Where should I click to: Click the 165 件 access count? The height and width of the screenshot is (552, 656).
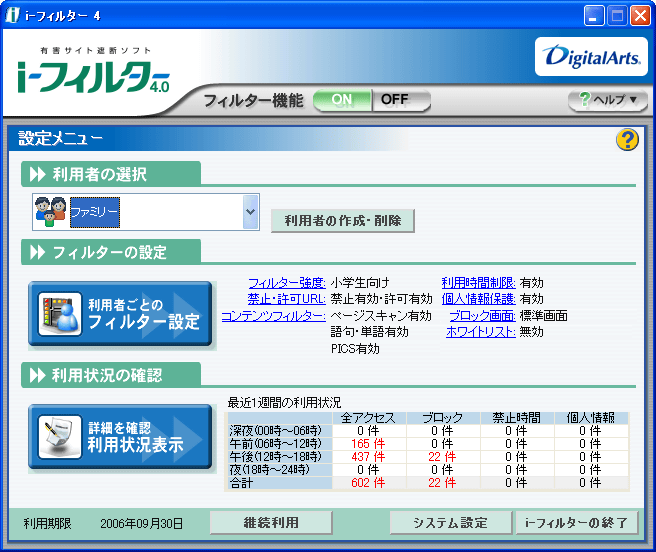pos(368,444)
